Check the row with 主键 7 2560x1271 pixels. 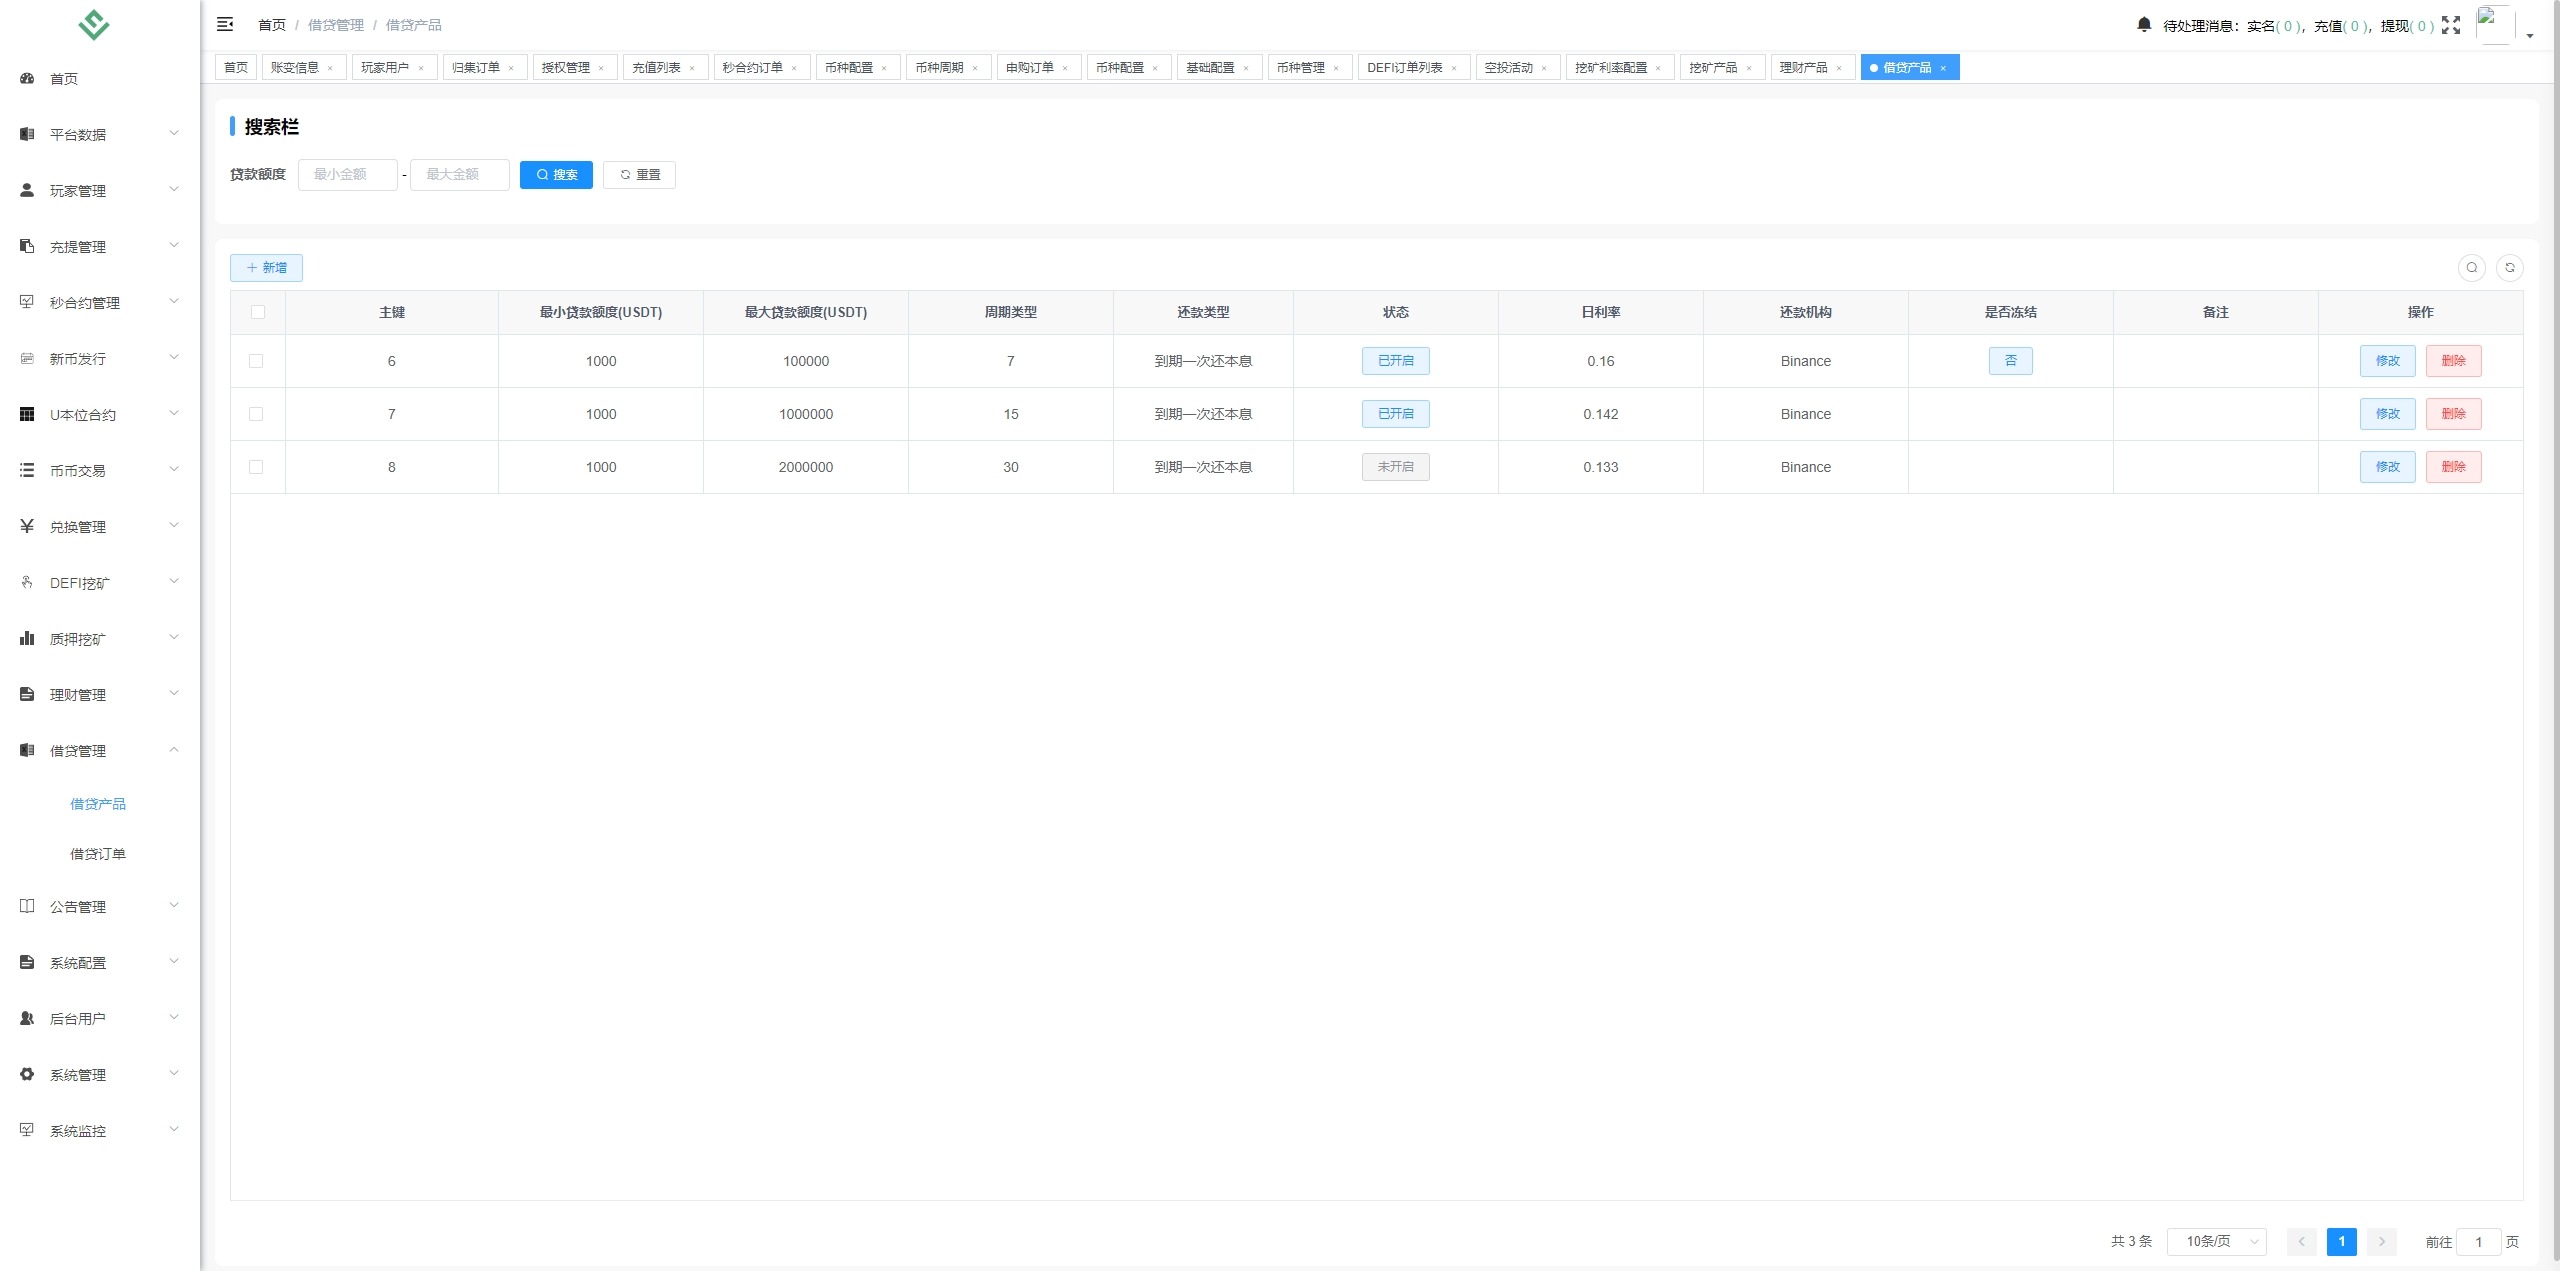point(256,414)
